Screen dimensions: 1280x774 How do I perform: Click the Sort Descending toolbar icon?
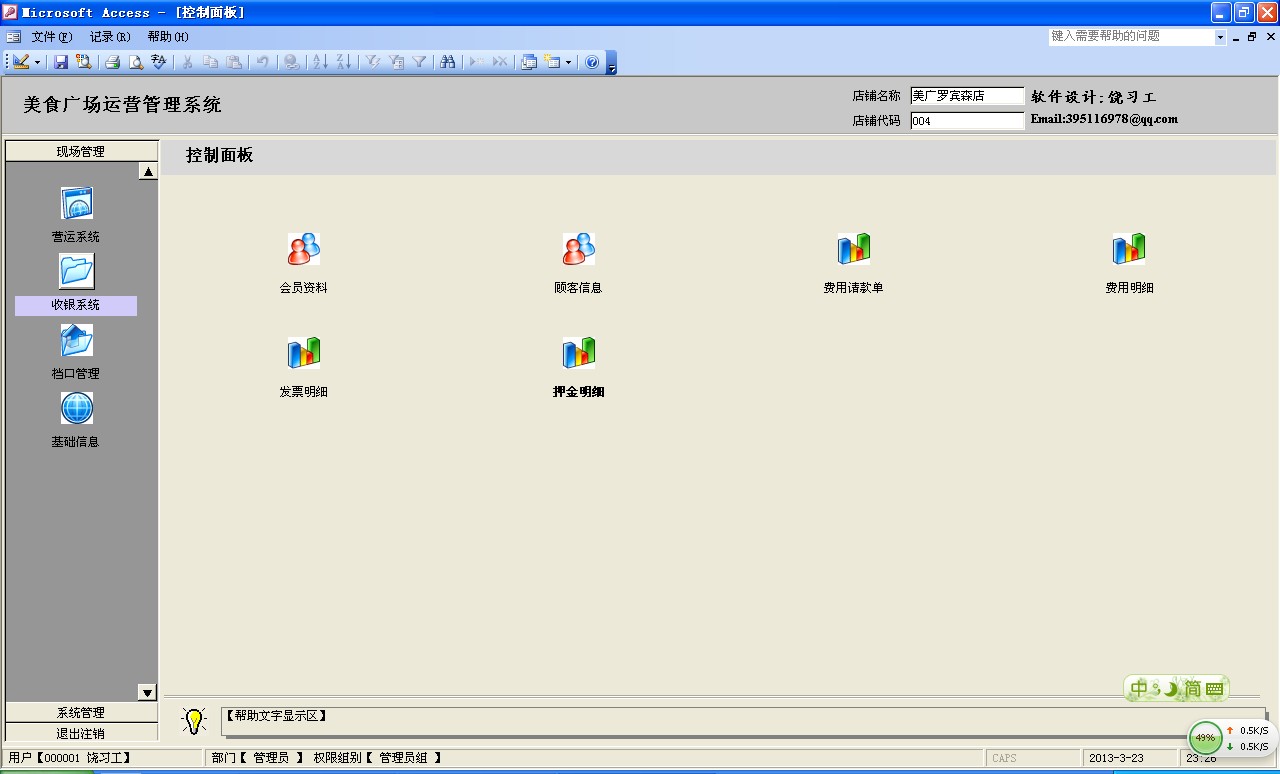[x=344, y=62]
